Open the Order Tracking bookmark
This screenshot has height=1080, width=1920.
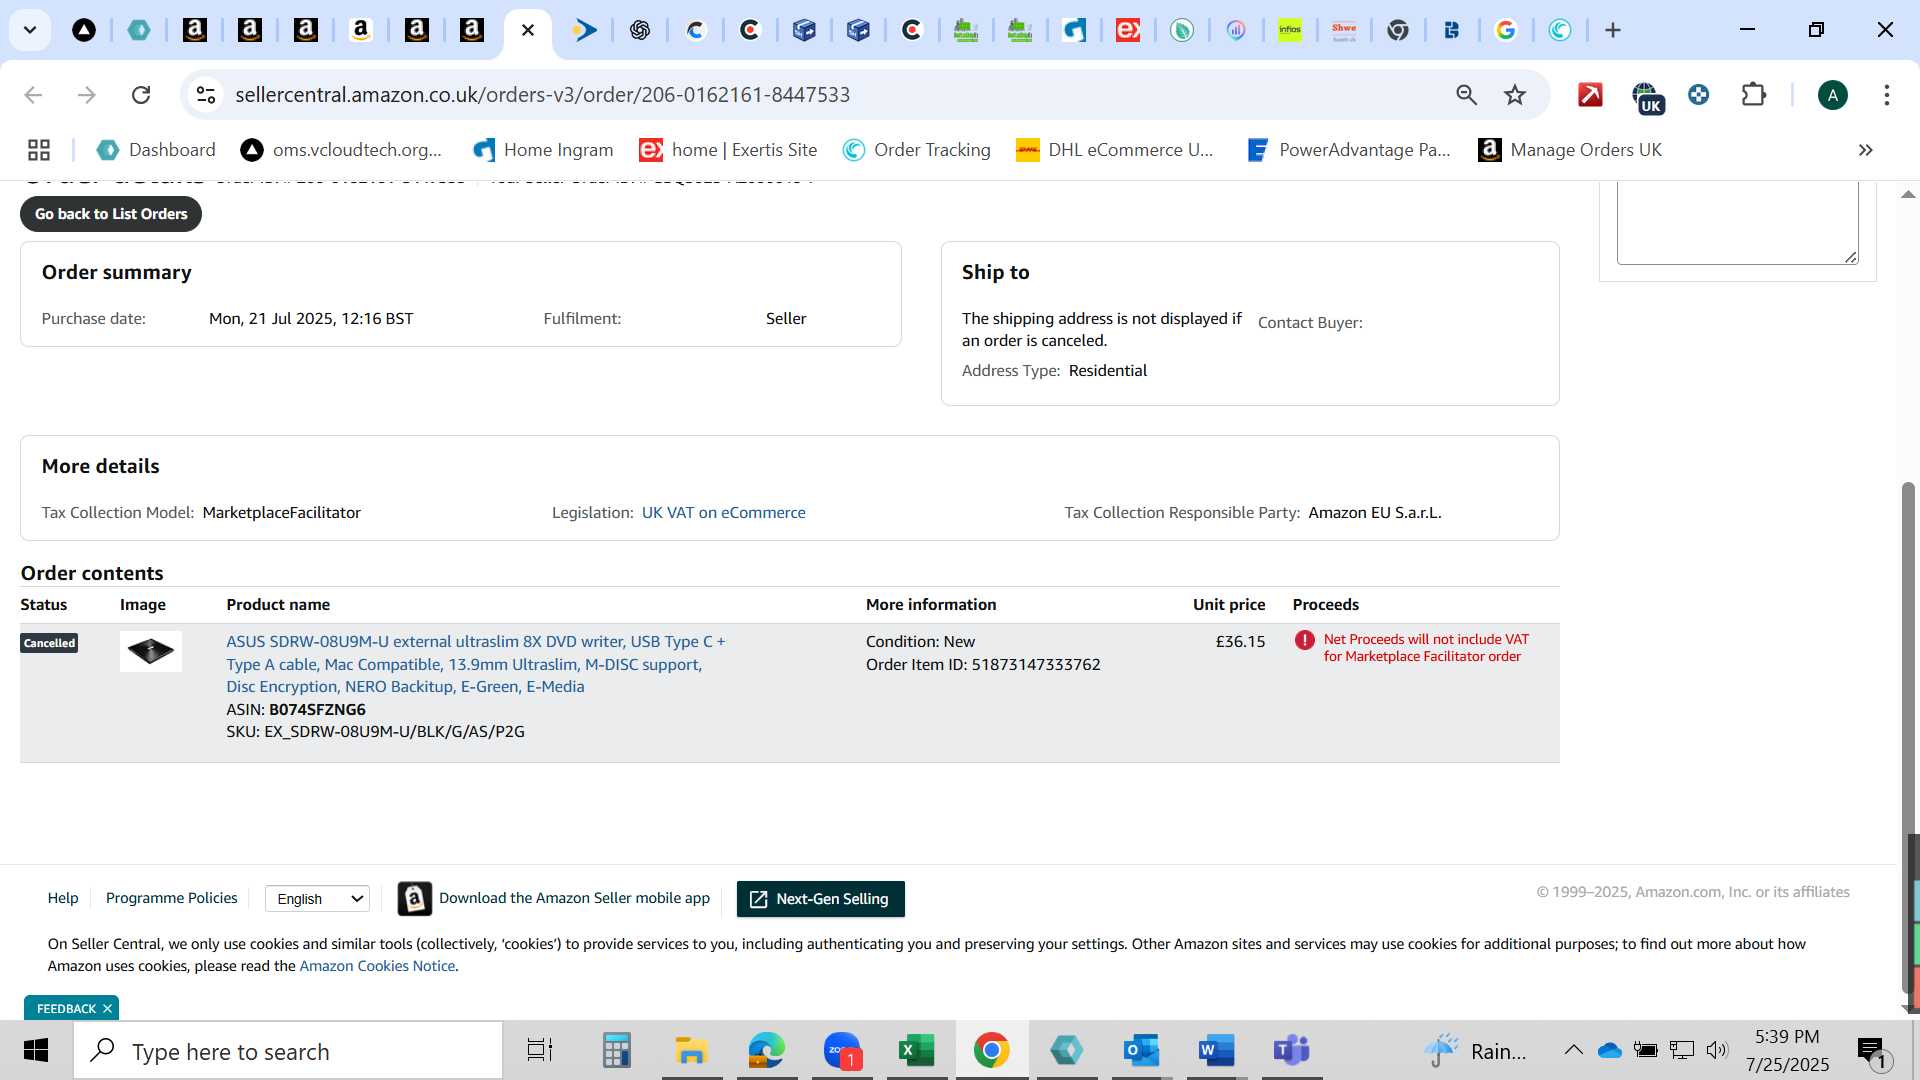[917, 150]
